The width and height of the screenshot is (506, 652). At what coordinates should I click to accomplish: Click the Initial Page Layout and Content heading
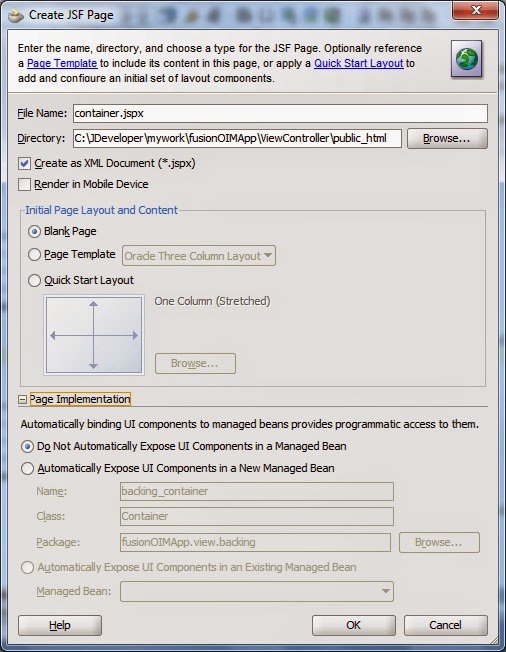(x=101, y=210)
